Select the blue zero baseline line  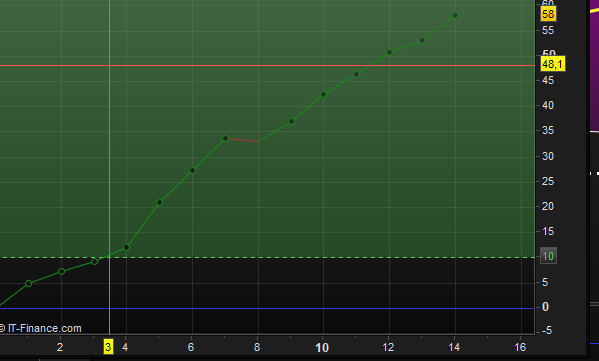tap(267, 308)
